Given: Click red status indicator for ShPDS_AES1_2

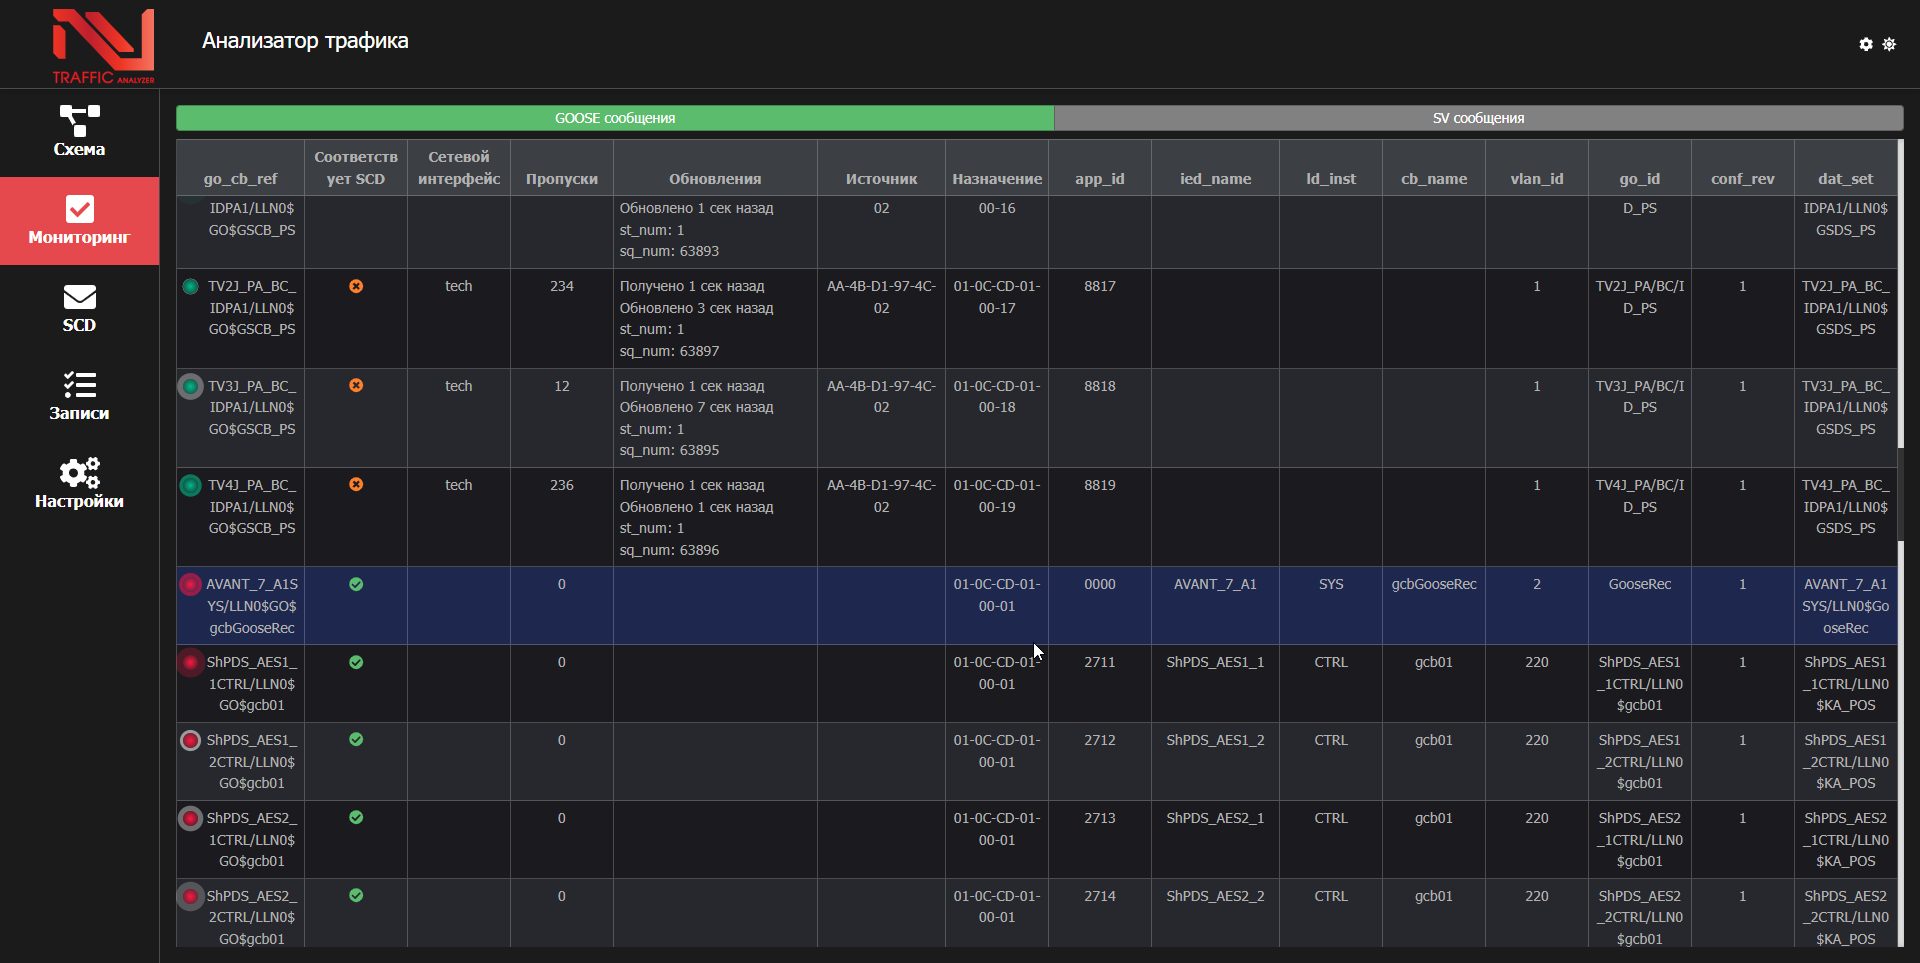Looking at the screenshot, I should pos(190,741).
